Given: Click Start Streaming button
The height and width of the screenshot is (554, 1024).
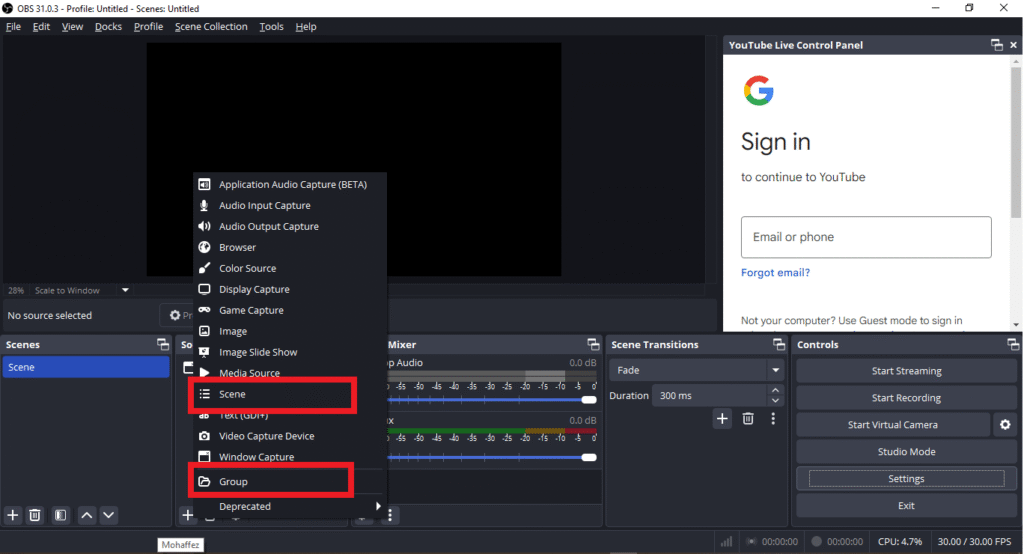Looking at the screenshot, I should click(906, 370).
